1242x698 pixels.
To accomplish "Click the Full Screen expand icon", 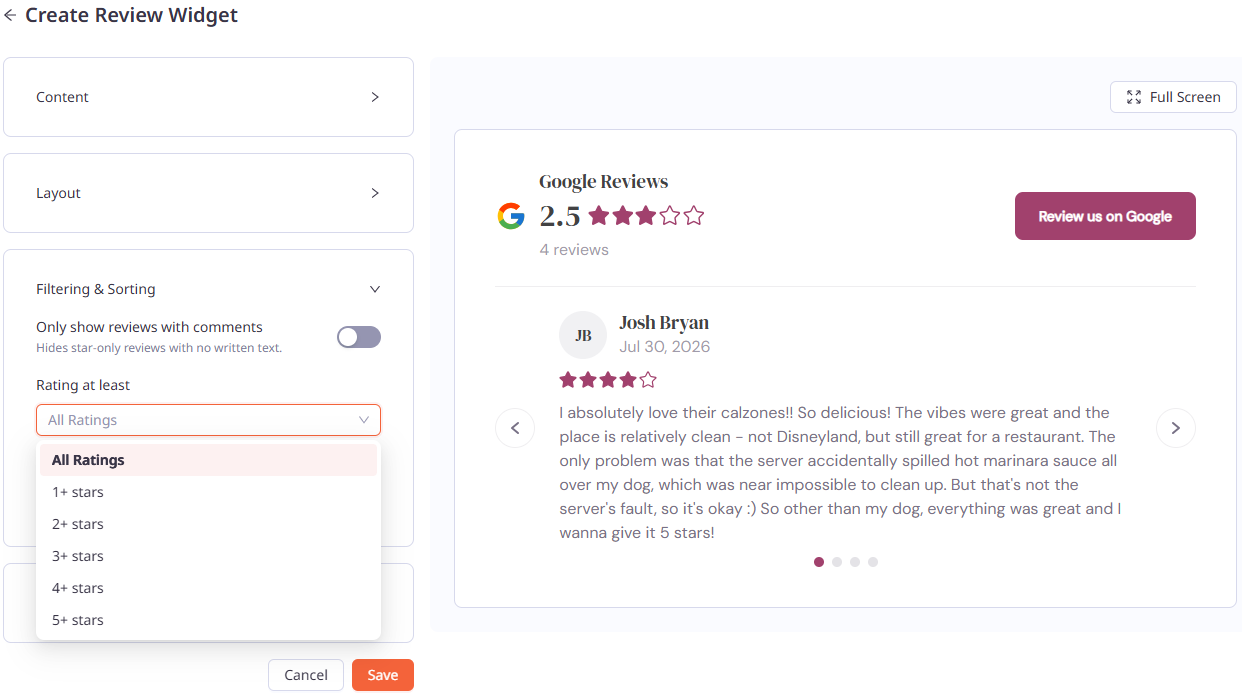I will (x=1134, y=97).
